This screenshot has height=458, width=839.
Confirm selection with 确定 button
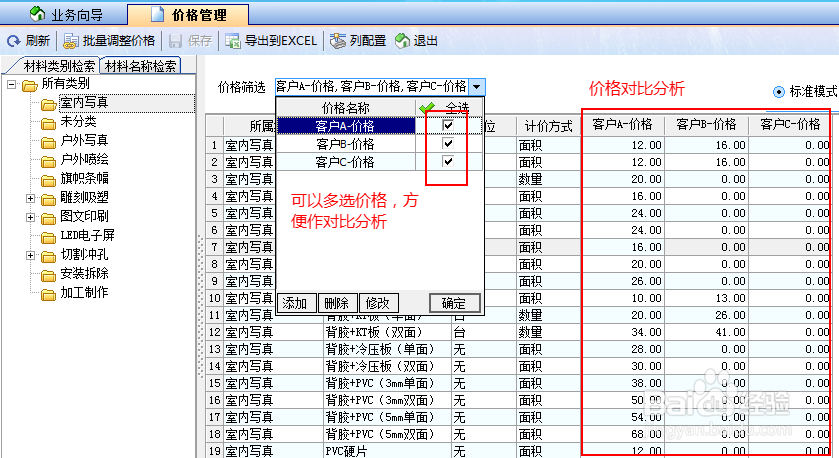click(x=454, y=303)
